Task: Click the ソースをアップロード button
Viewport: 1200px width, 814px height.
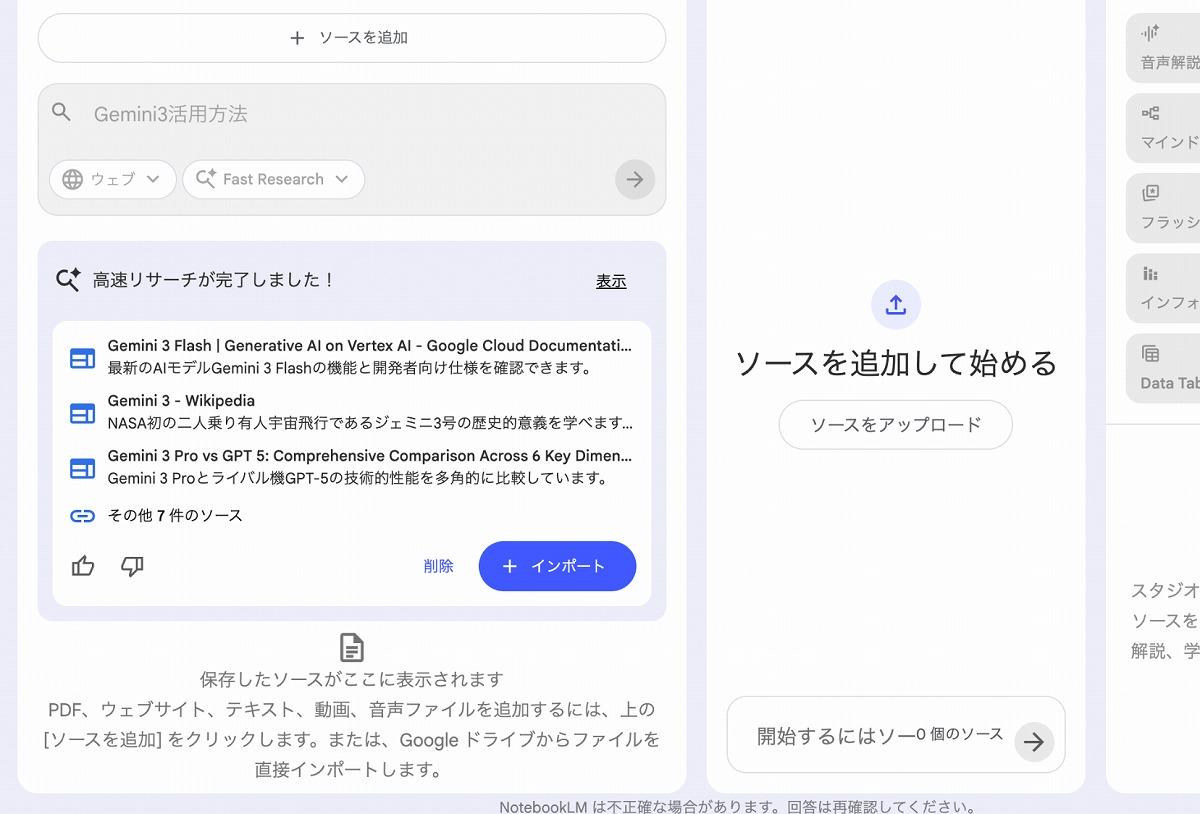Action: pos(895,425)
